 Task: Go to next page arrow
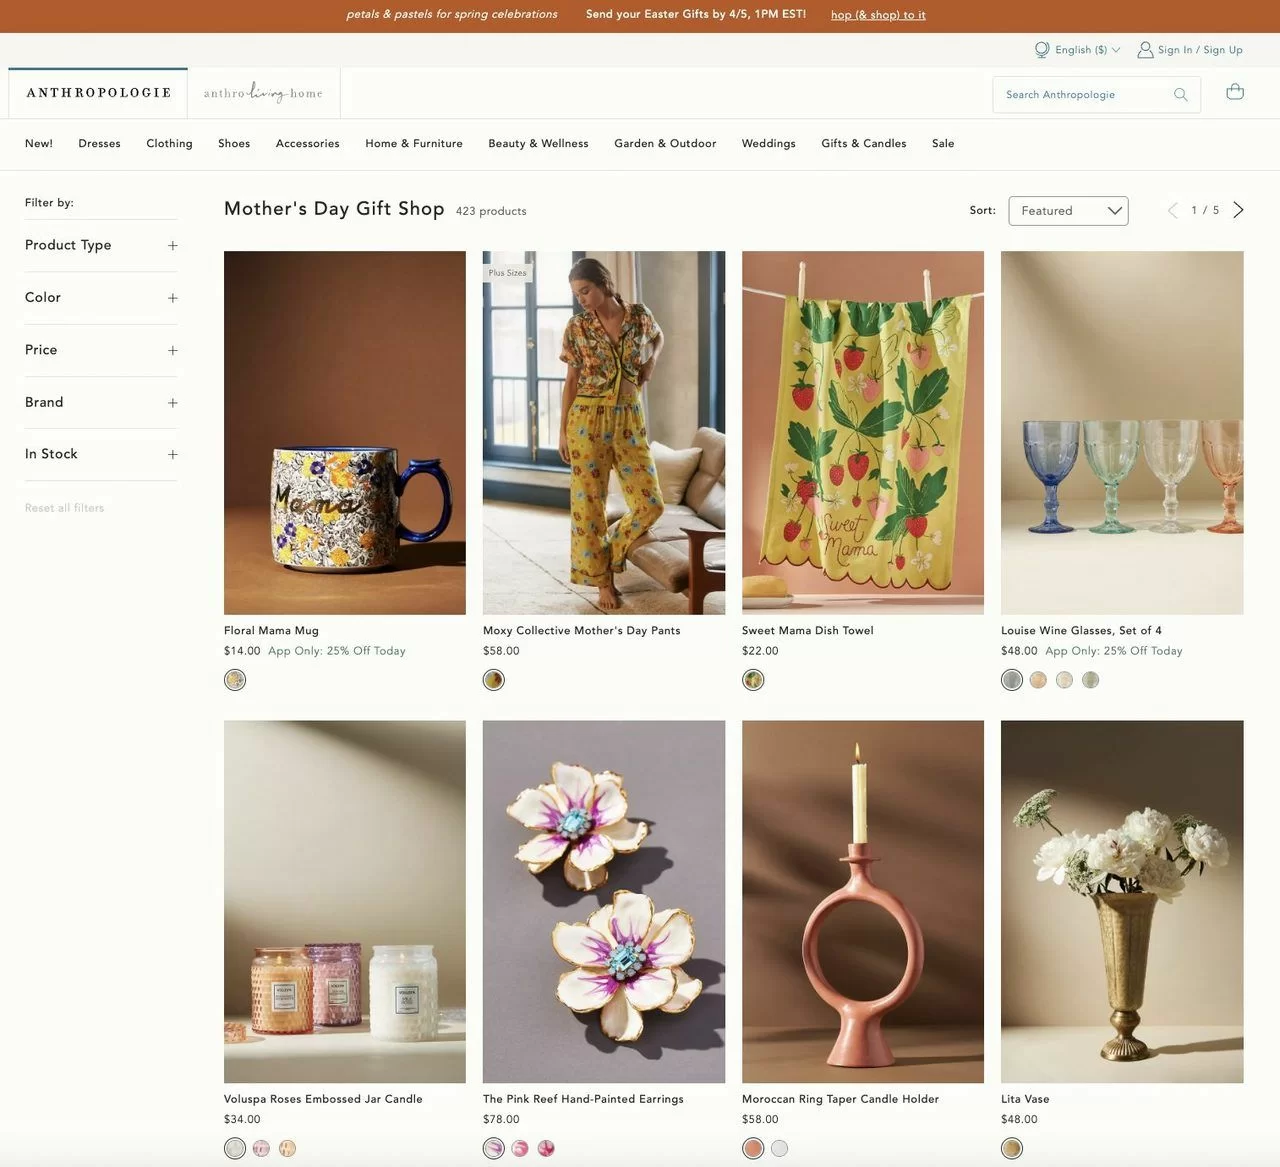click(1238, 210)
